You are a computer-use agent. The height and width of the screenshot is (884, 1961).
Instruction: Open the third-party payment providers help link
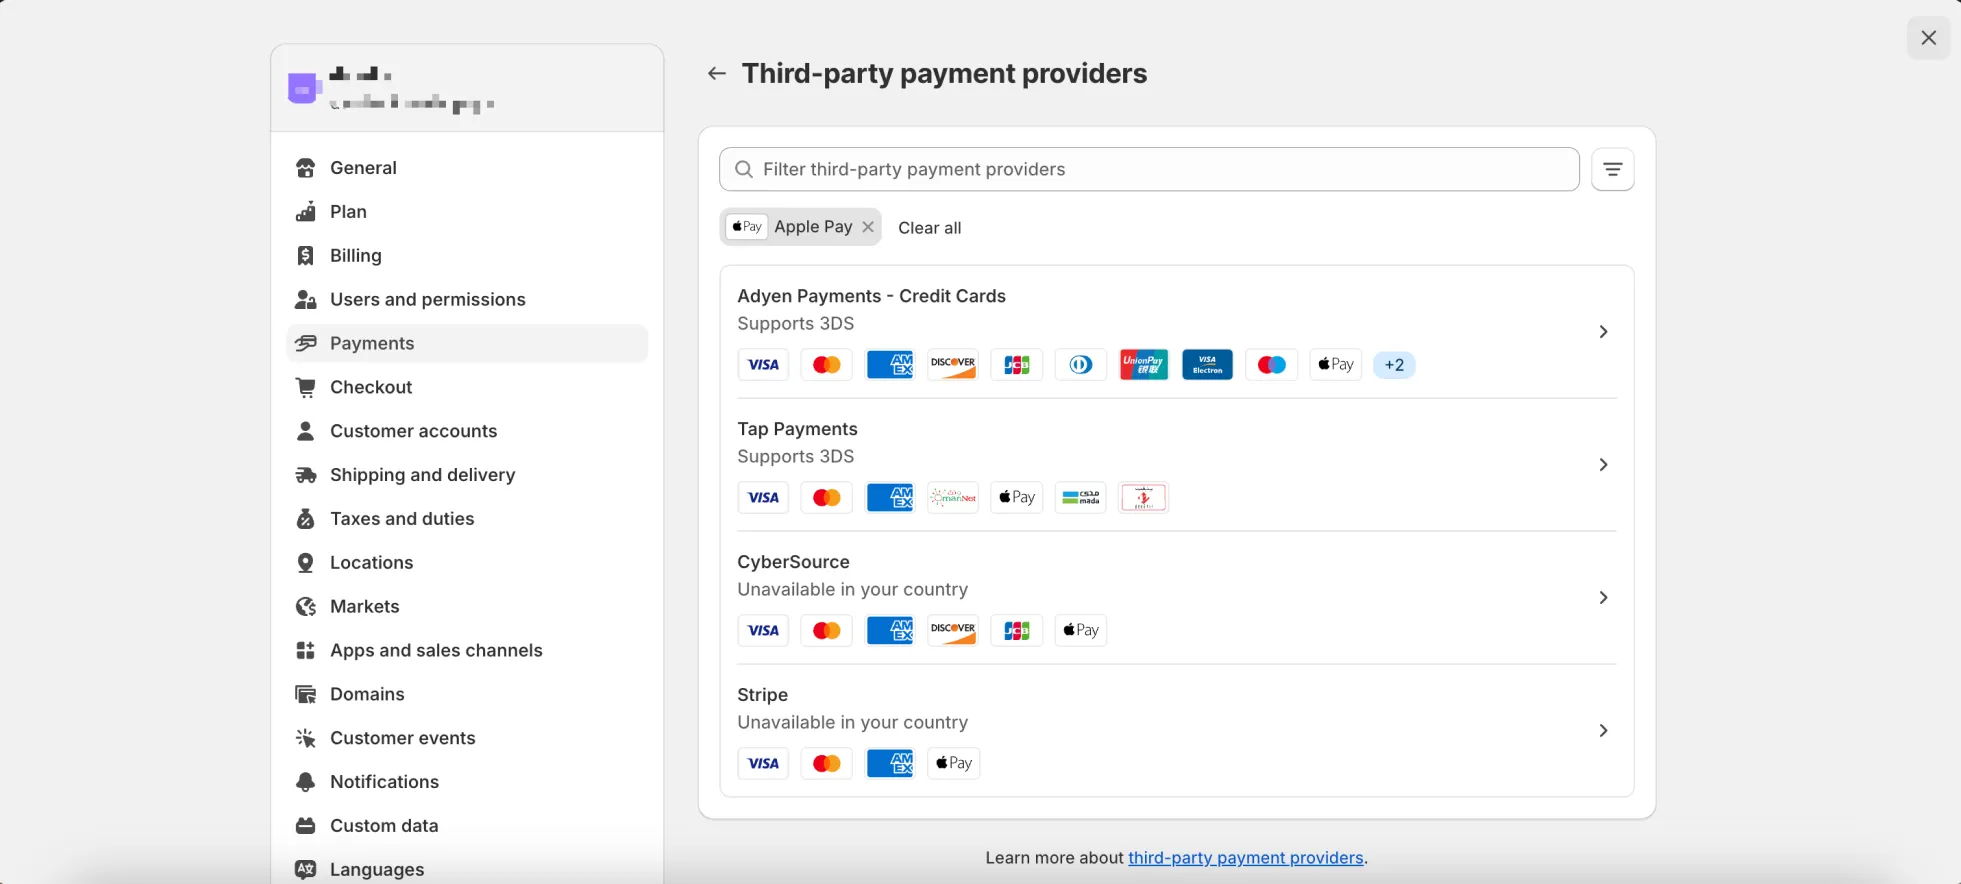click(1246, 858)
